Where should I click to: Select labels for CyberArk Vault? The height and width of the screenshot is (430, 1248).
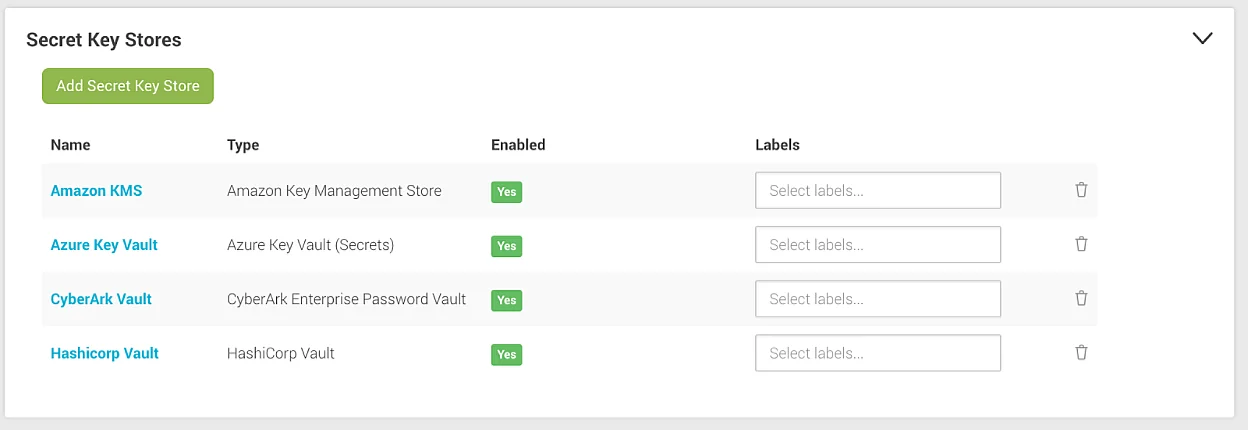(878, 298)
